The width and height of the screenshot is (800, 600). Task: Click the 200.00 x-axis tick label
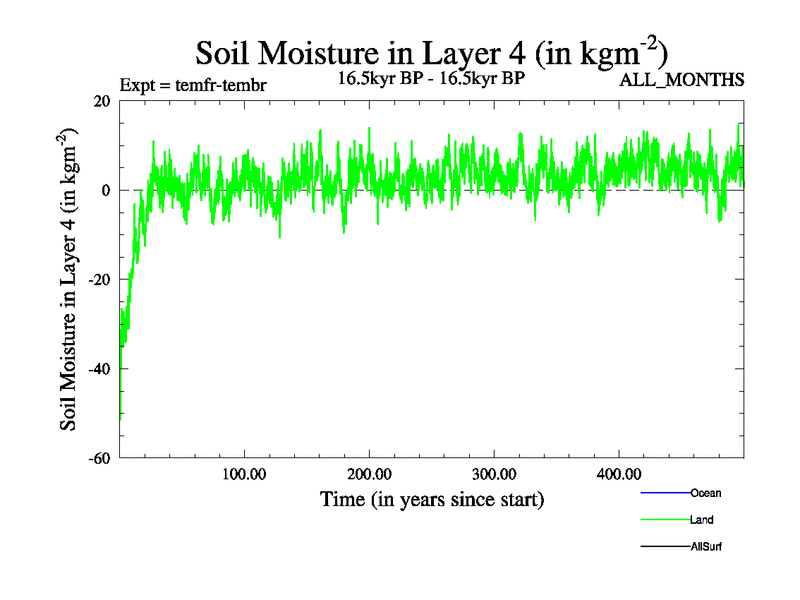point(369,473)
